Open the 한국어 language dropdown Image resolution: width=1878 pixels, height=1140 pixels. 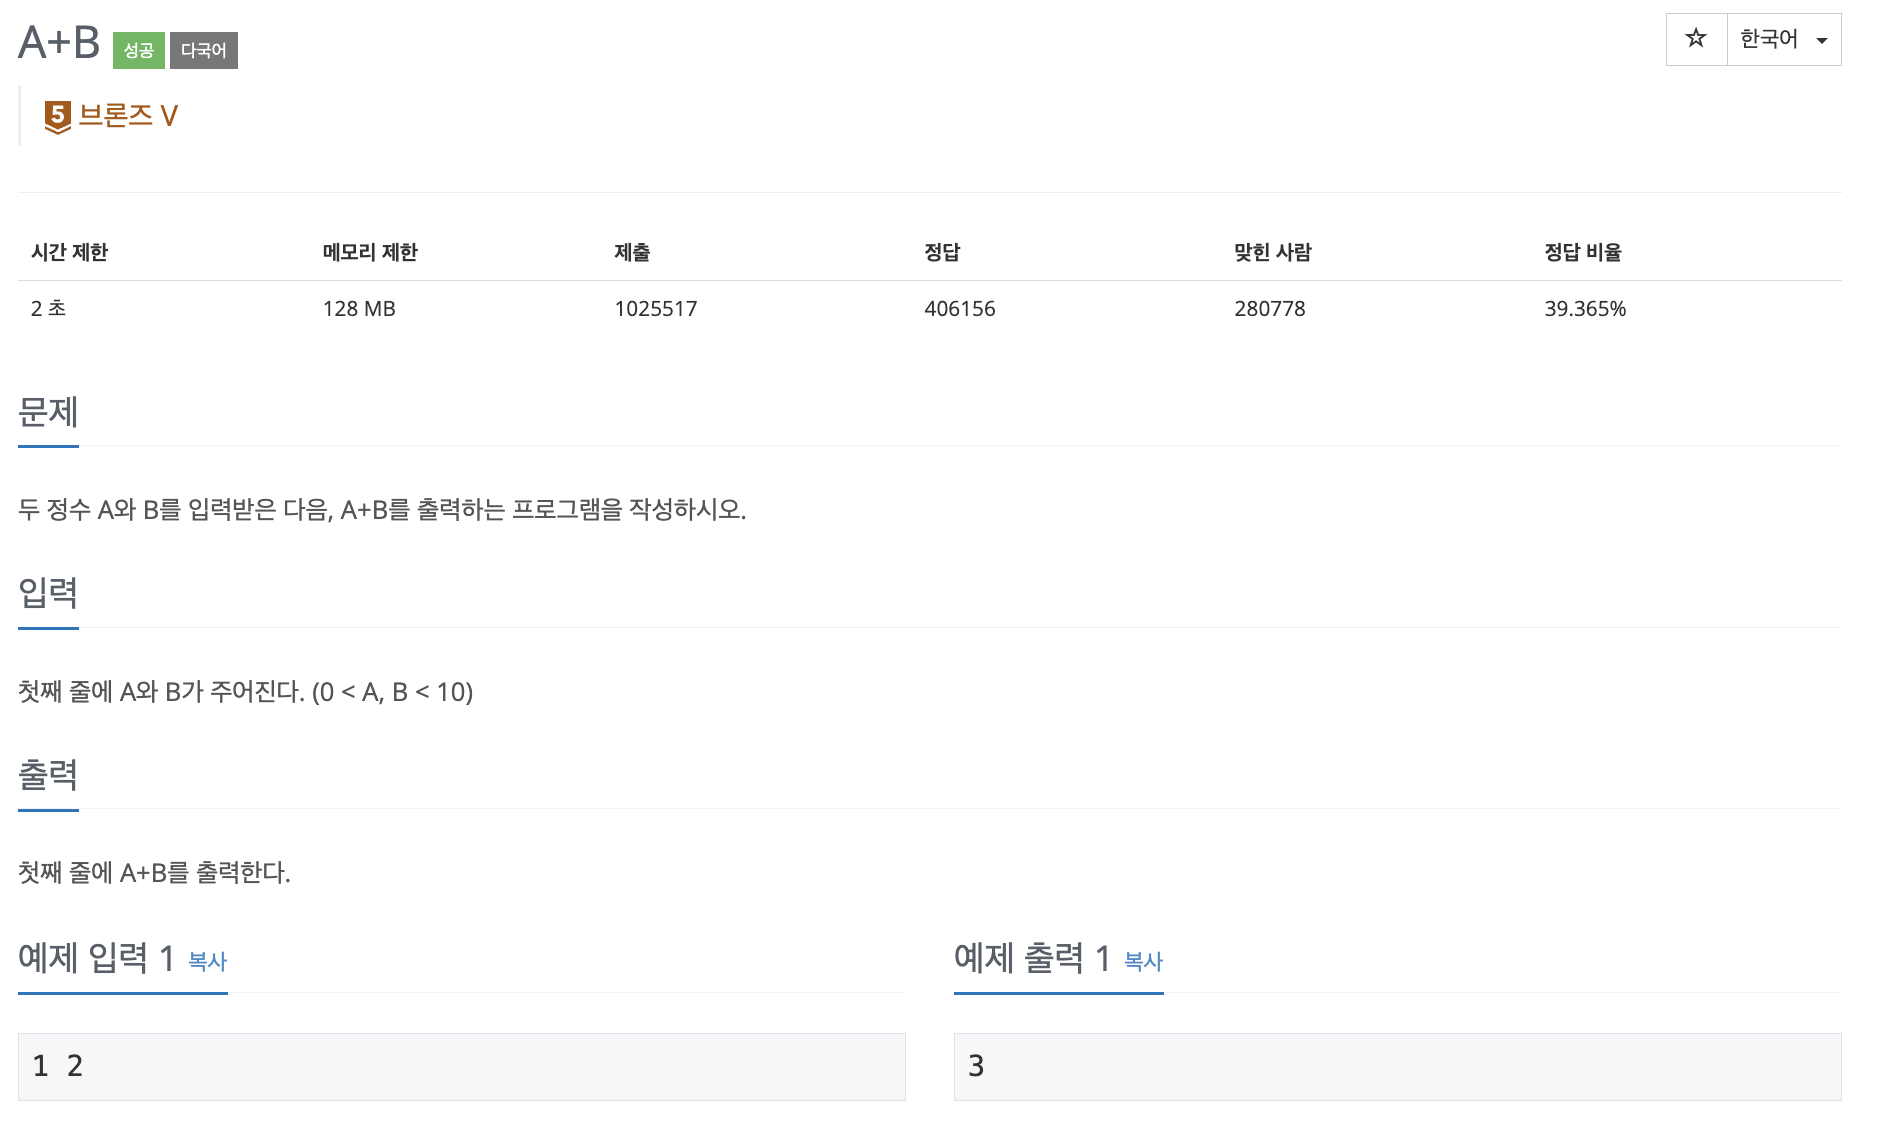[1784, 39]
